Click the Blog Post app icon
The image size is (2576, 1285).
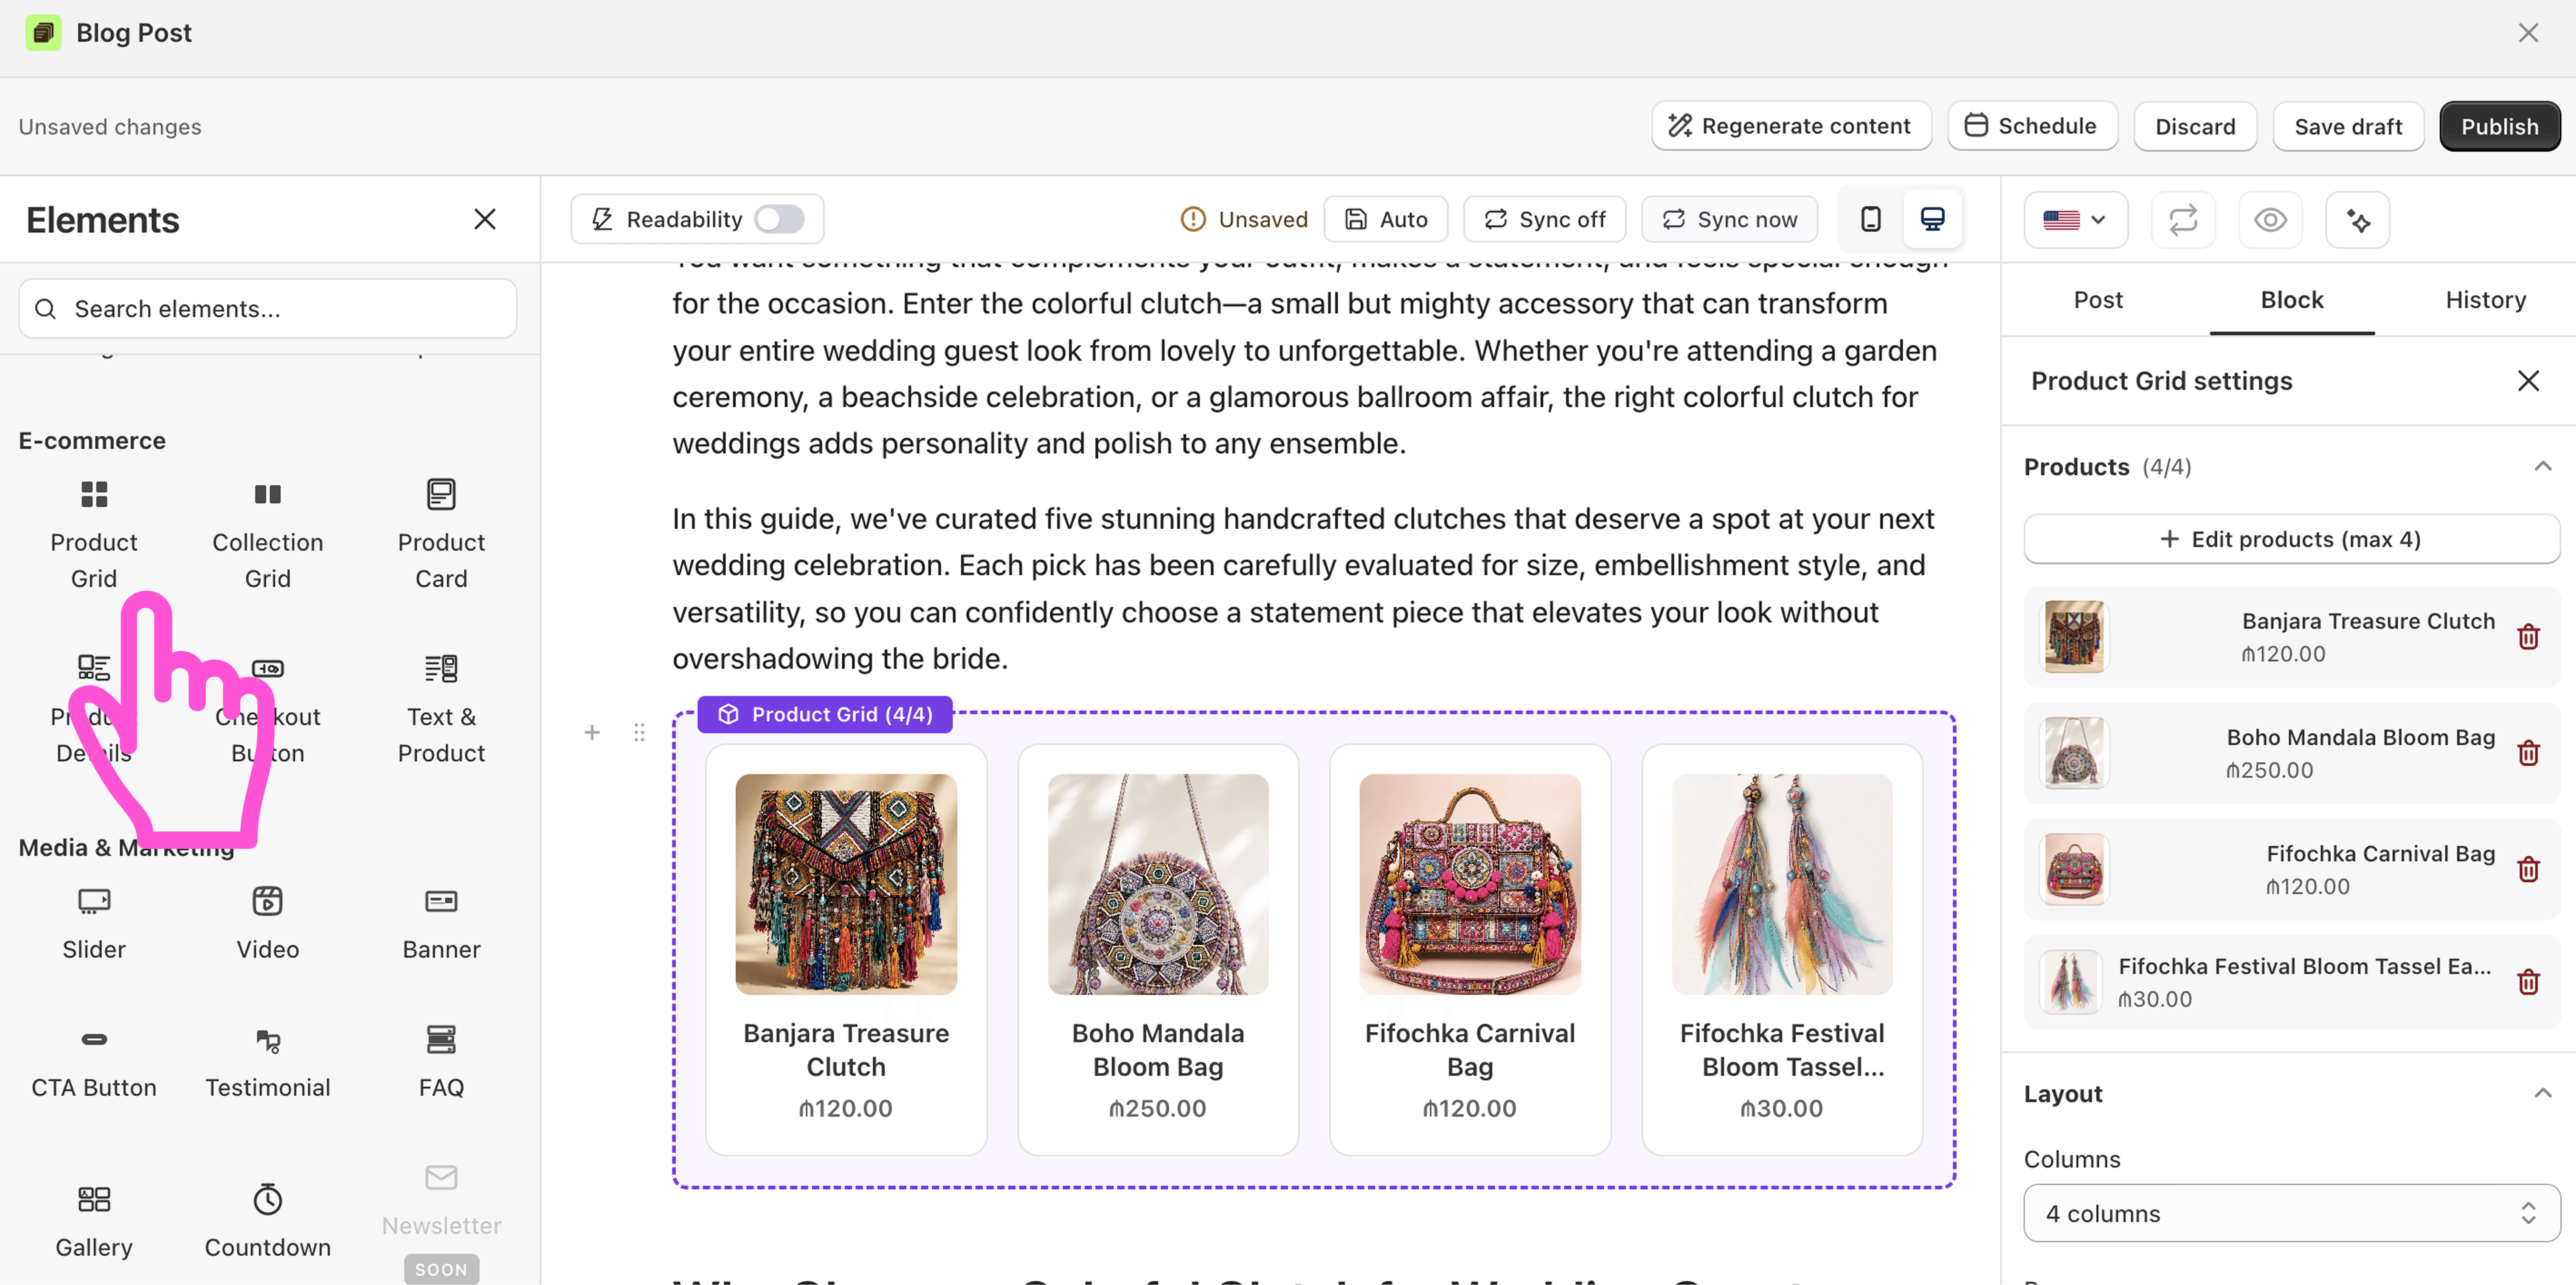pos(43,33)
